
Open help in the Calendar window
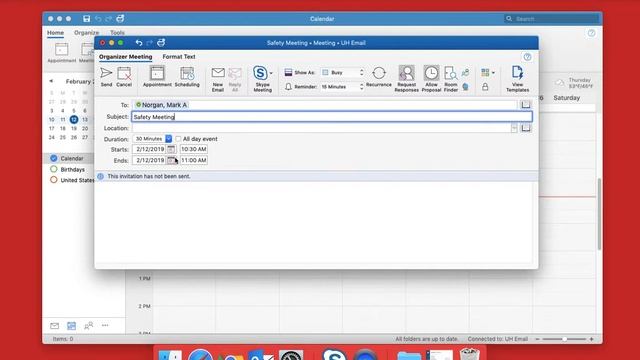[x=591, y=33]
